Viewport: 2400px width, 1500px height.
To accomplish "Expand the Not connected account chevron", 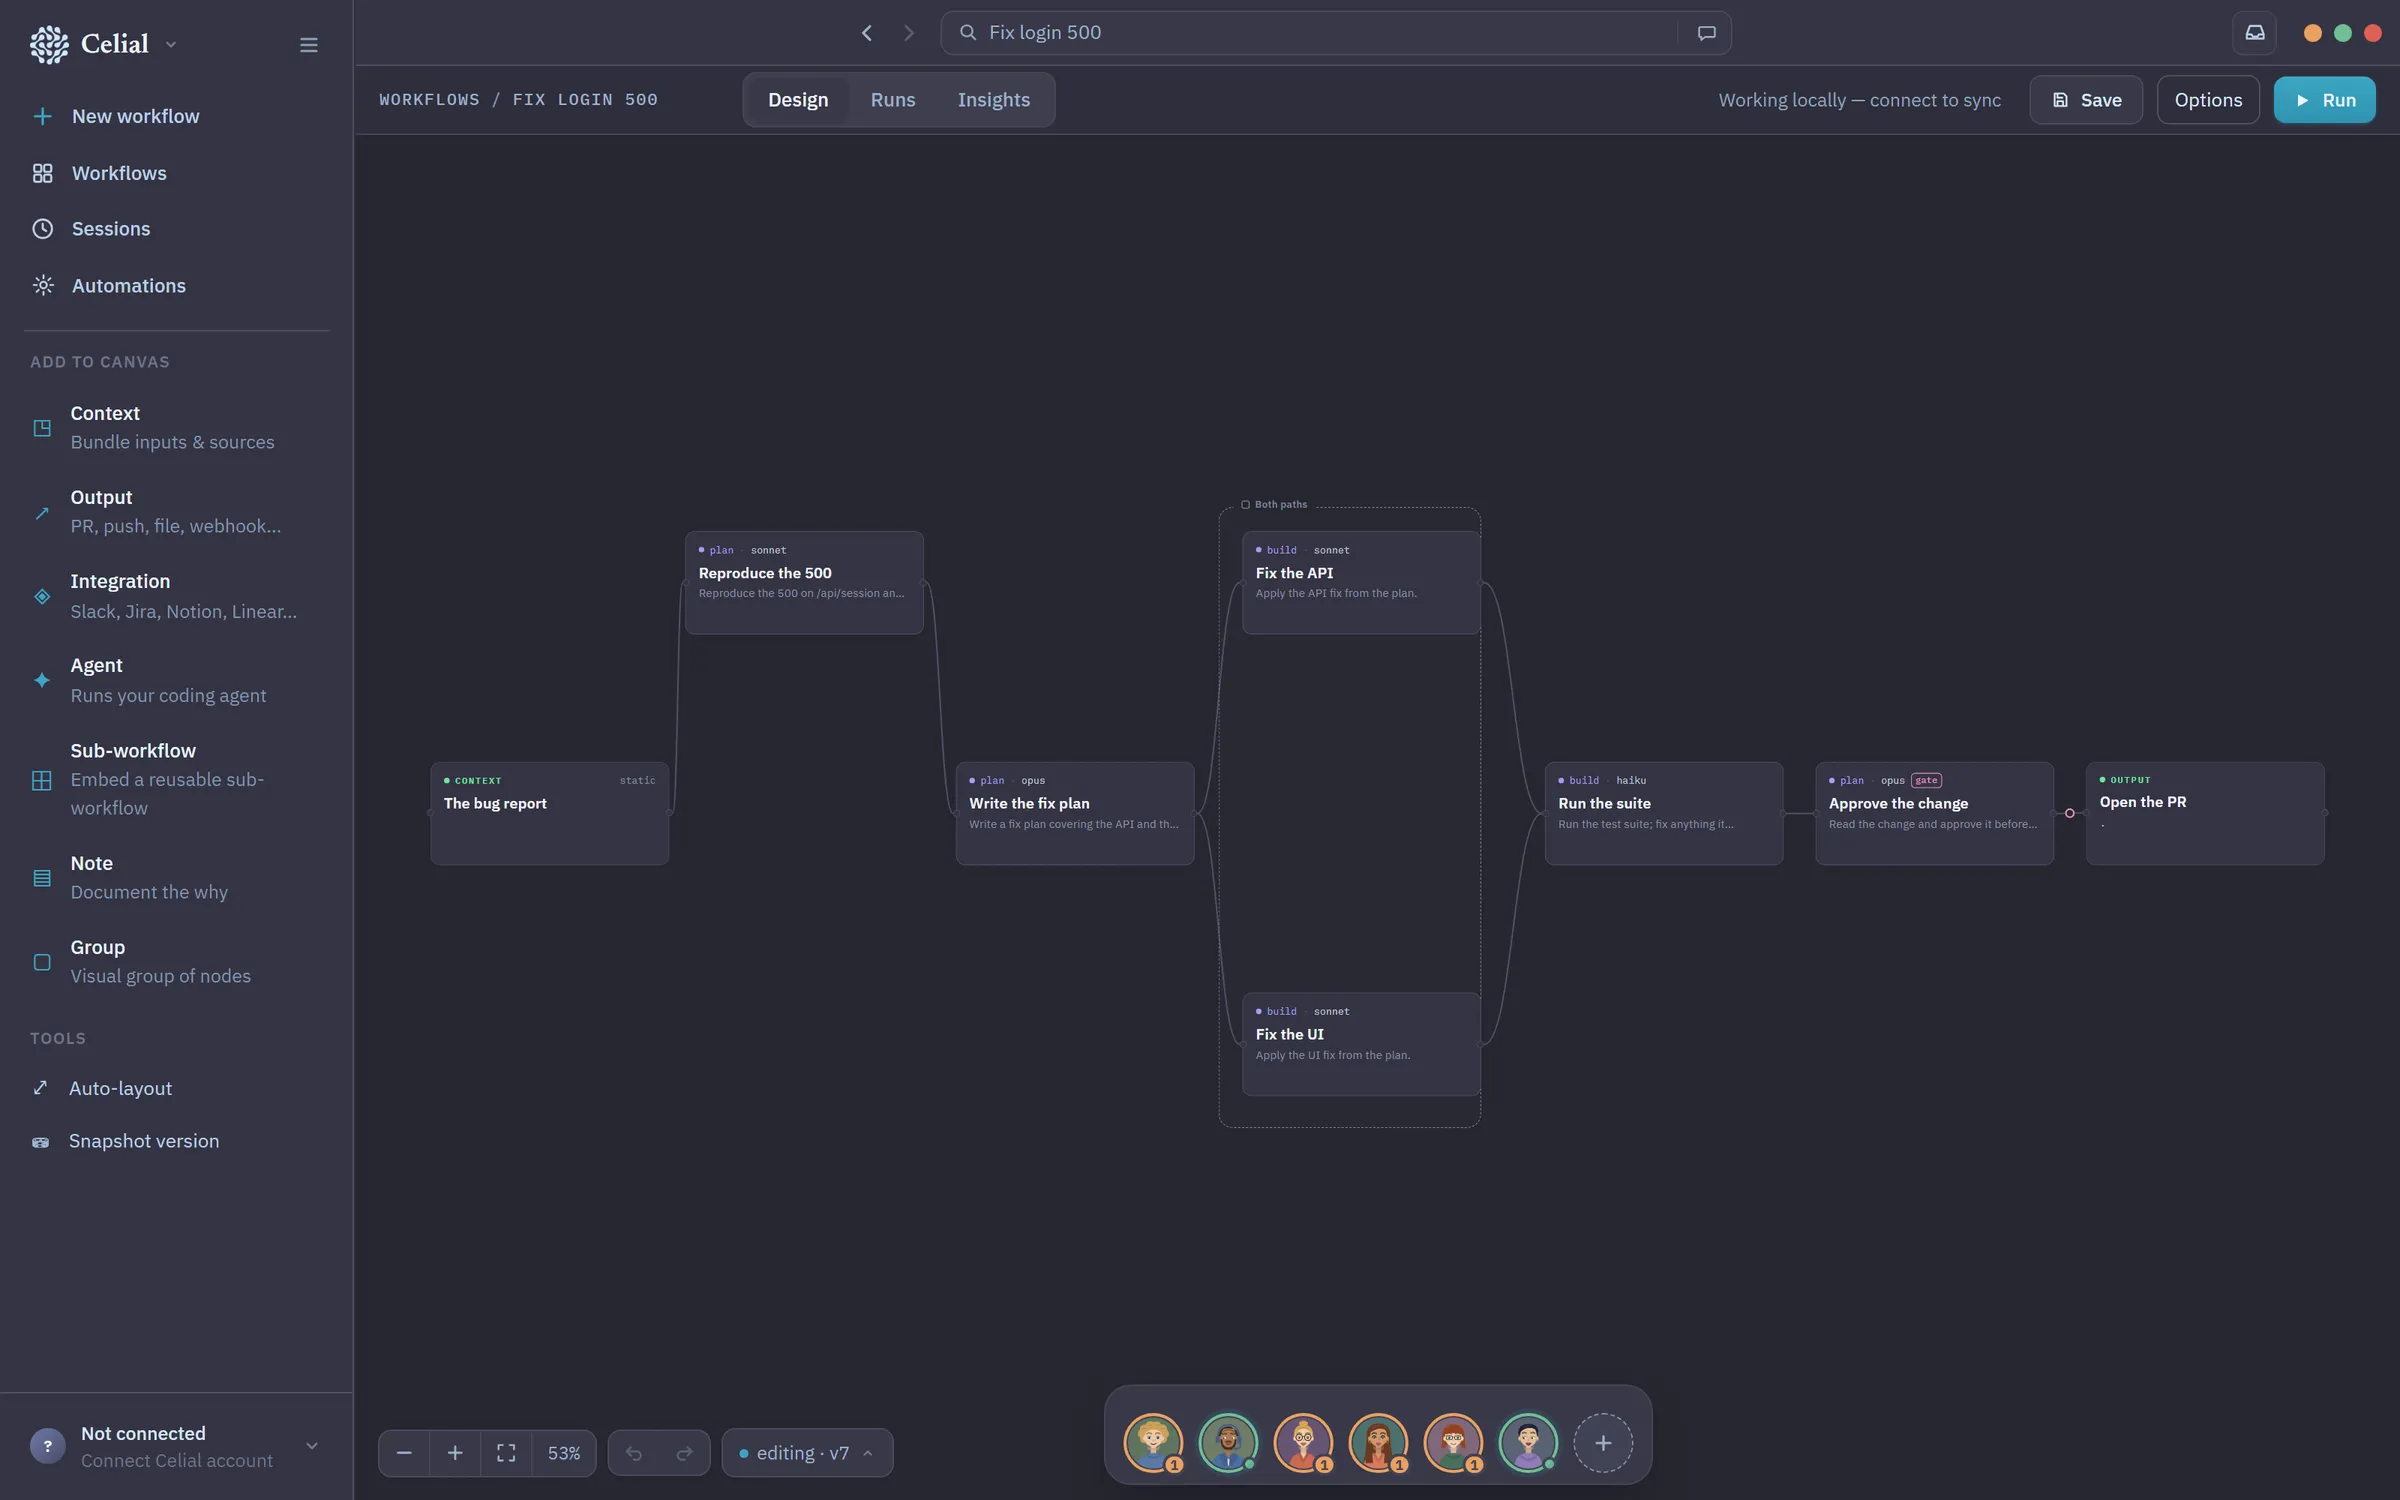I will pyautogui.click(x=312, y=1446).
